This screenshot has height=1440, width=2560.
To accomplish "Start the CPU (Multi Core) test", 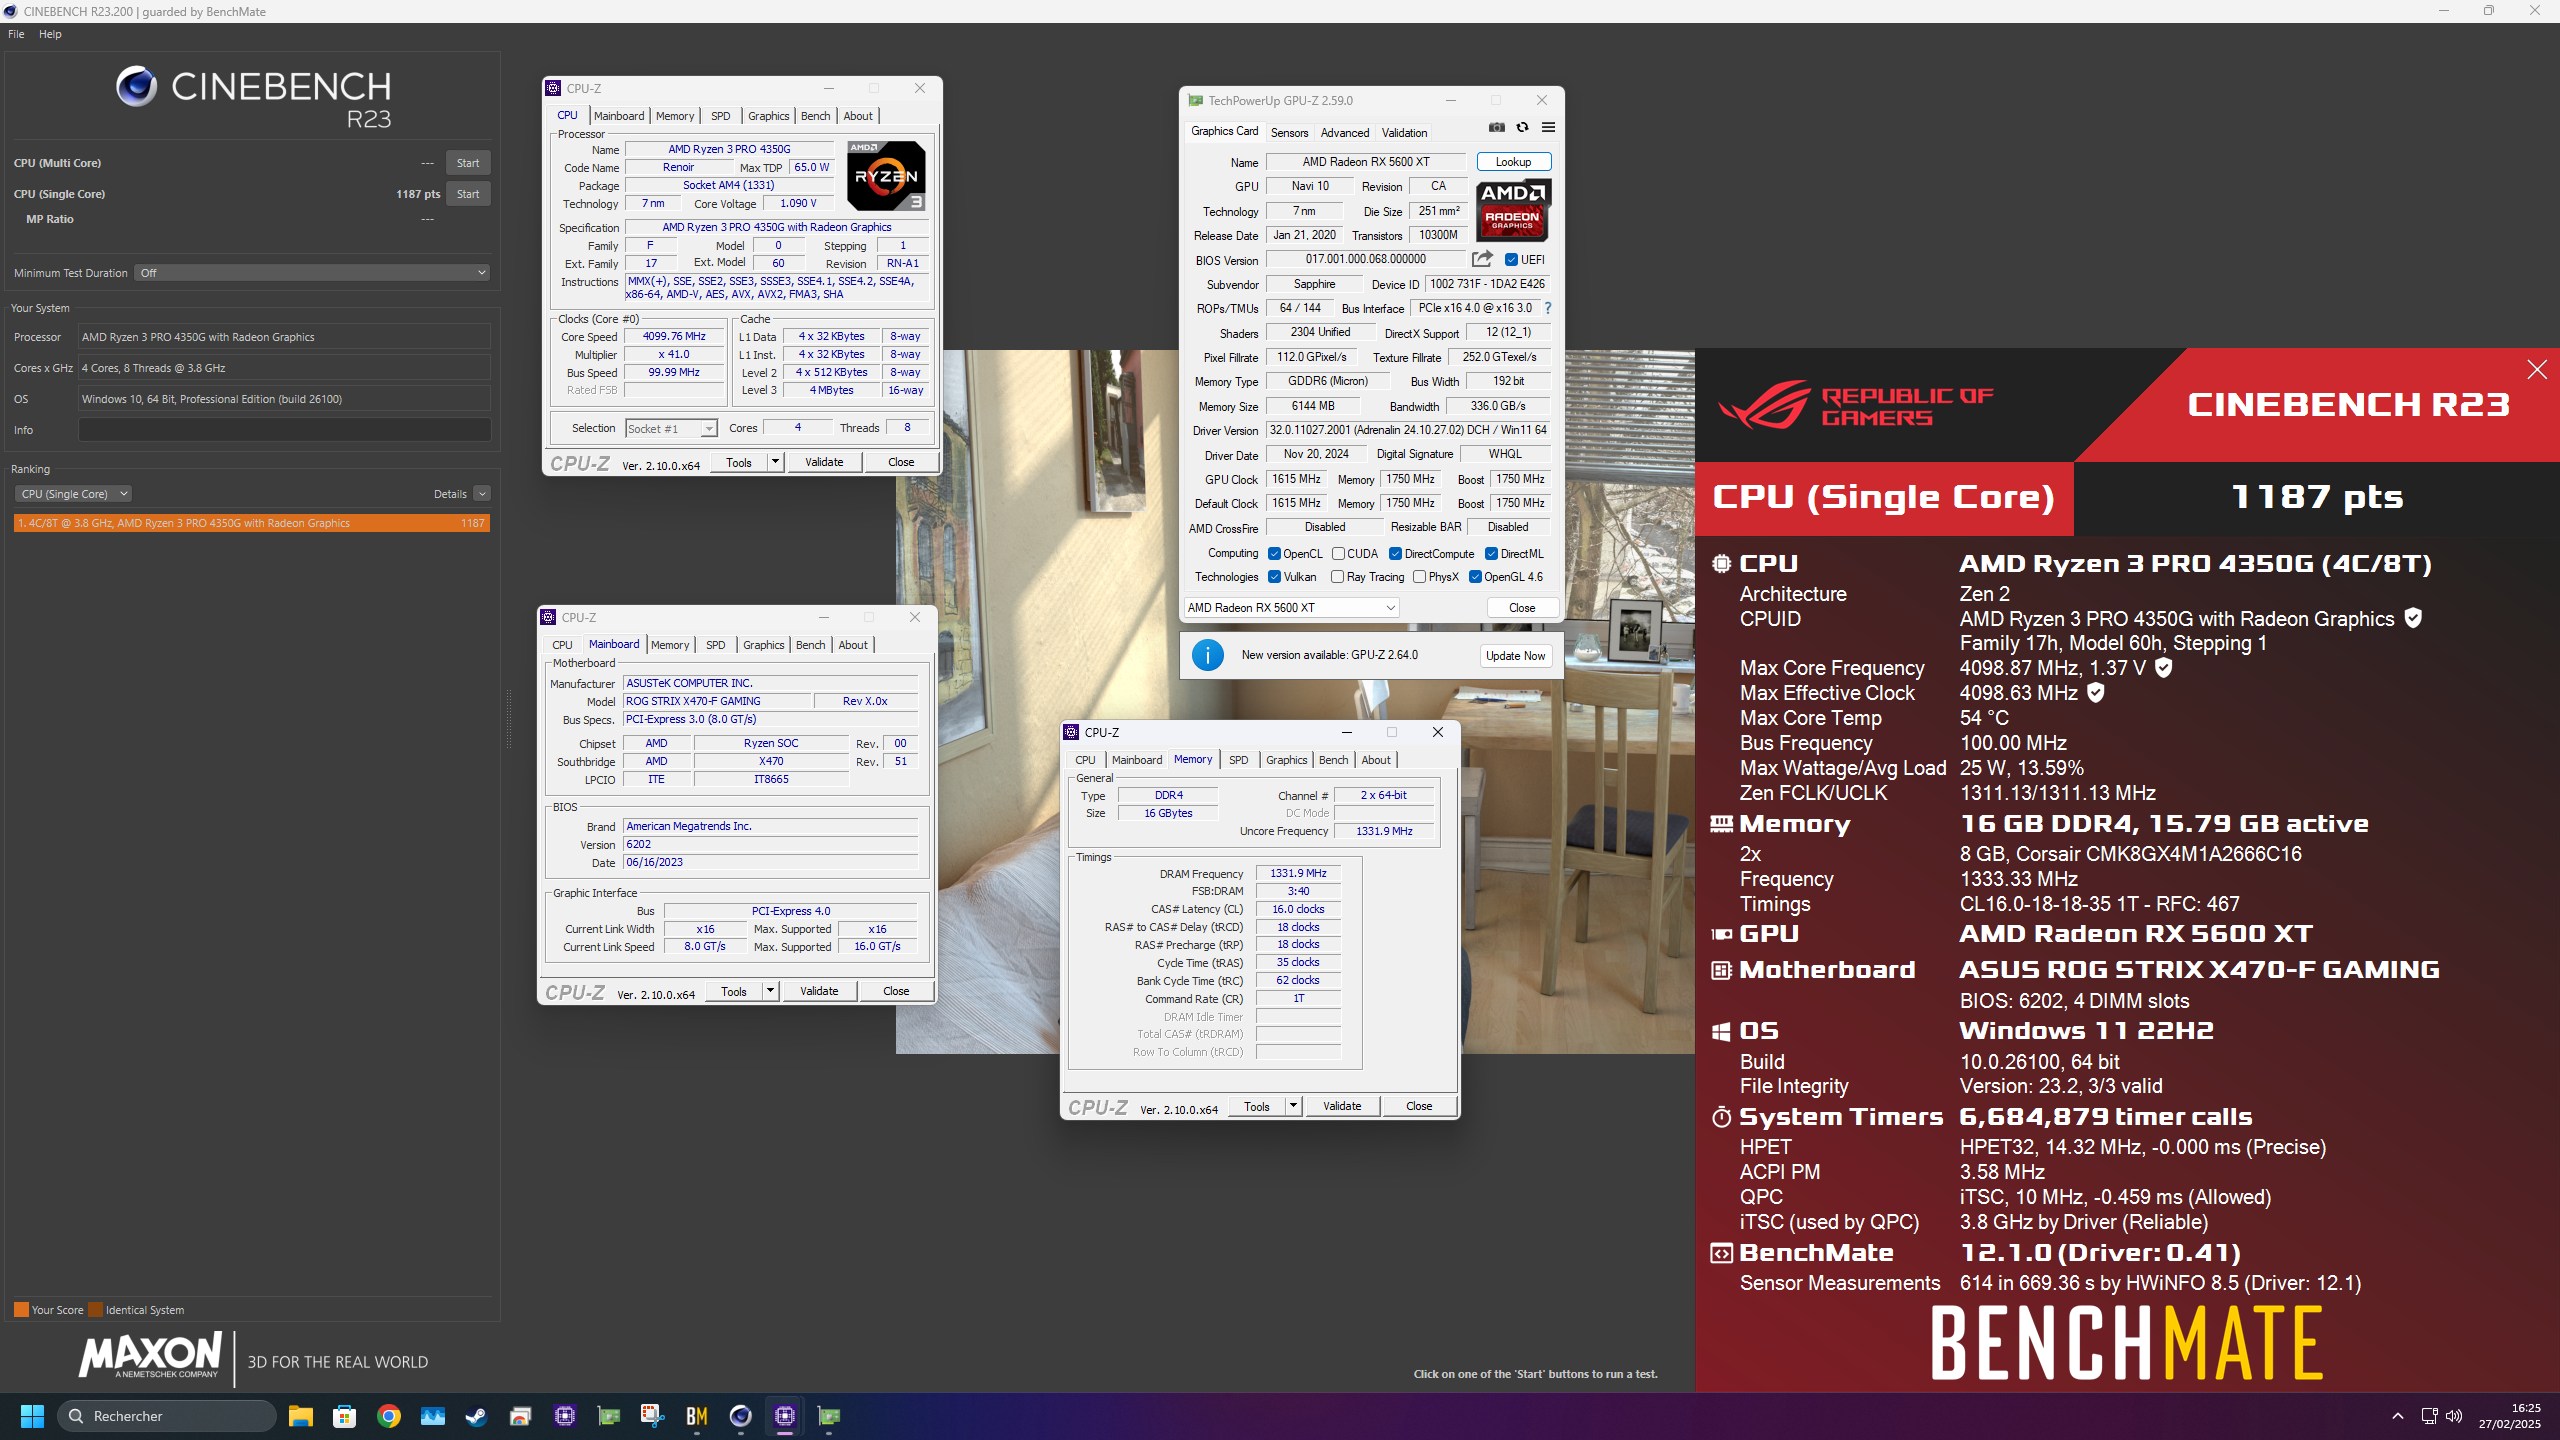I will (468, 163).
